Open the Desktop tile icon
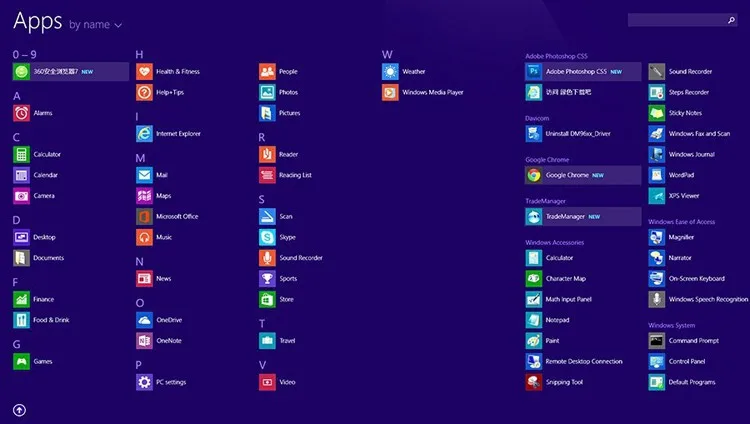 click(21, 237)
